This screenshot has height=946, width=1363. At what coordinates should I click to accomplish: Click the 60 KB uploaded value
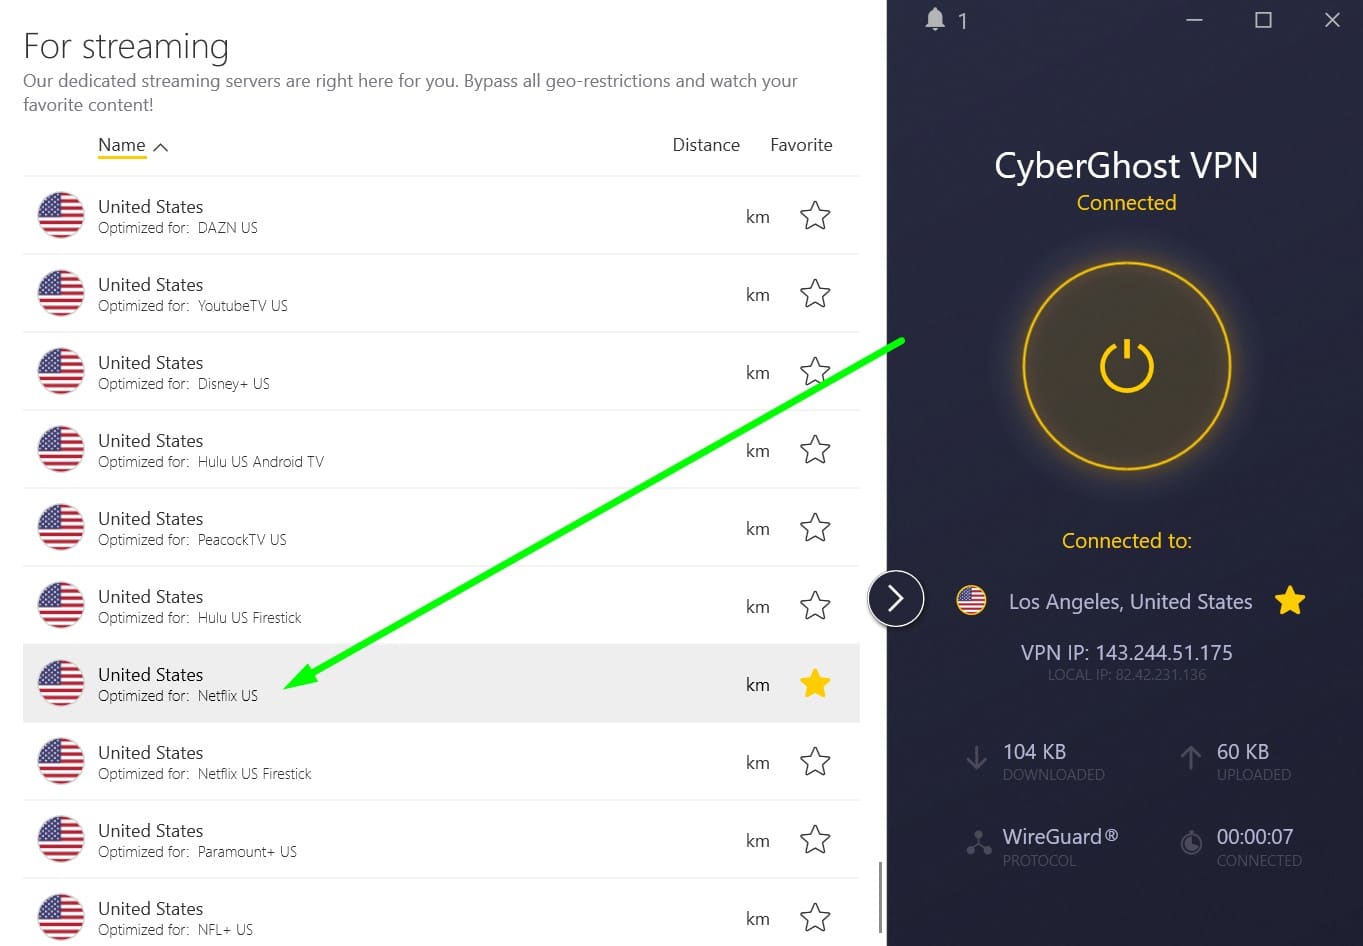tap(1242, 752)
